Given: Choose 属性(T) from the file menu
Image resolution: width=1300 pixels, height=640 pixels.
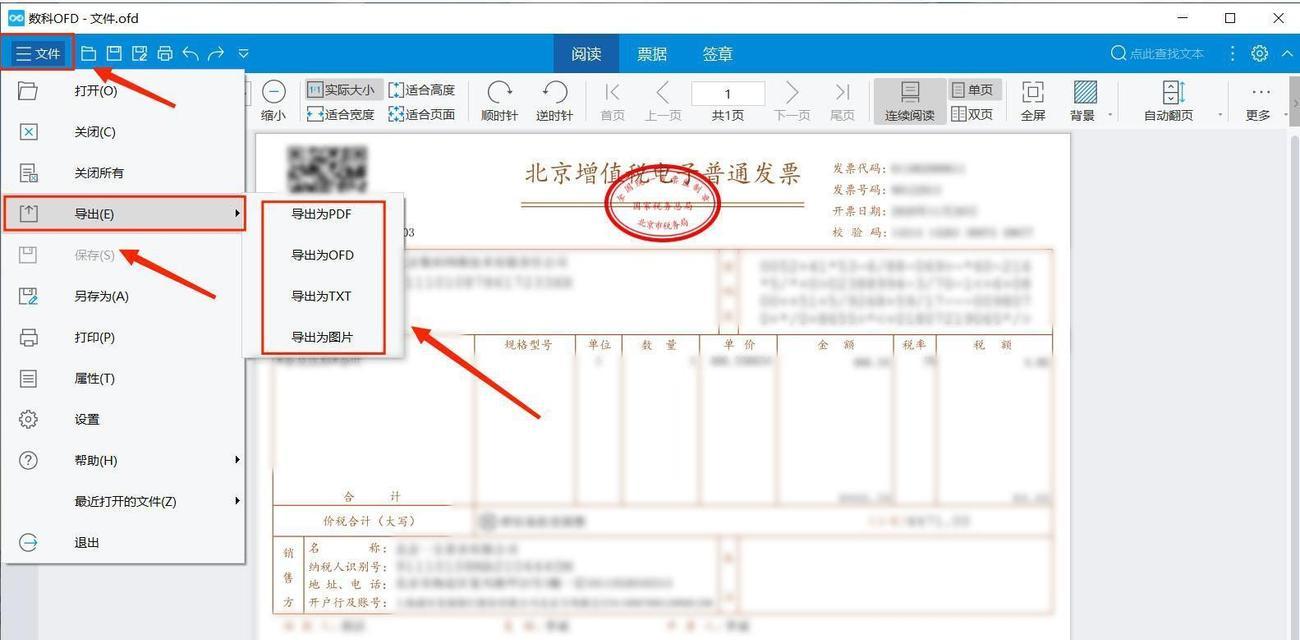Looking at the screenshot, I should click(x=124, y=378).
